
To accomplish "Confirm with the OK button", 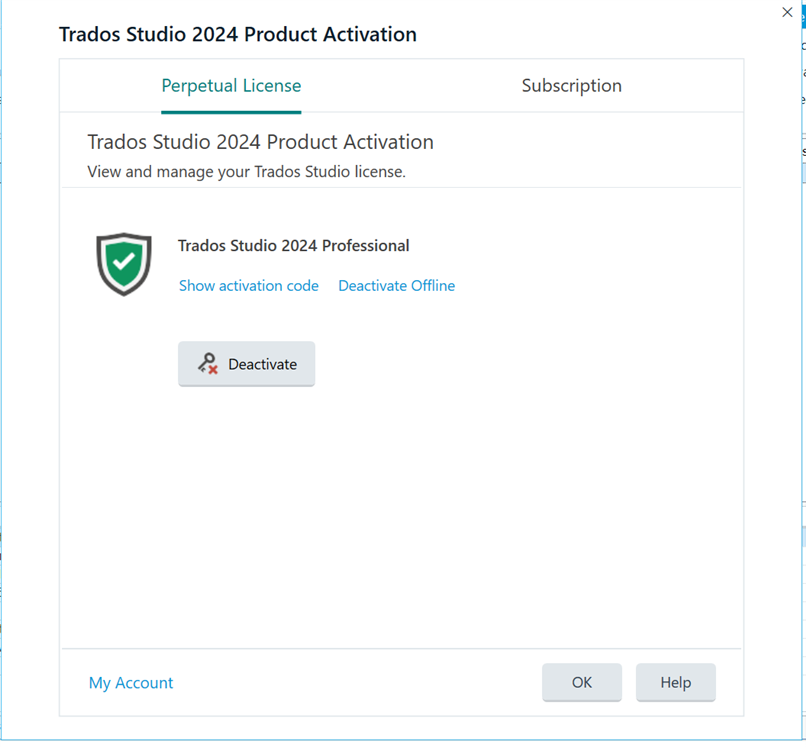I will [582, 682].
